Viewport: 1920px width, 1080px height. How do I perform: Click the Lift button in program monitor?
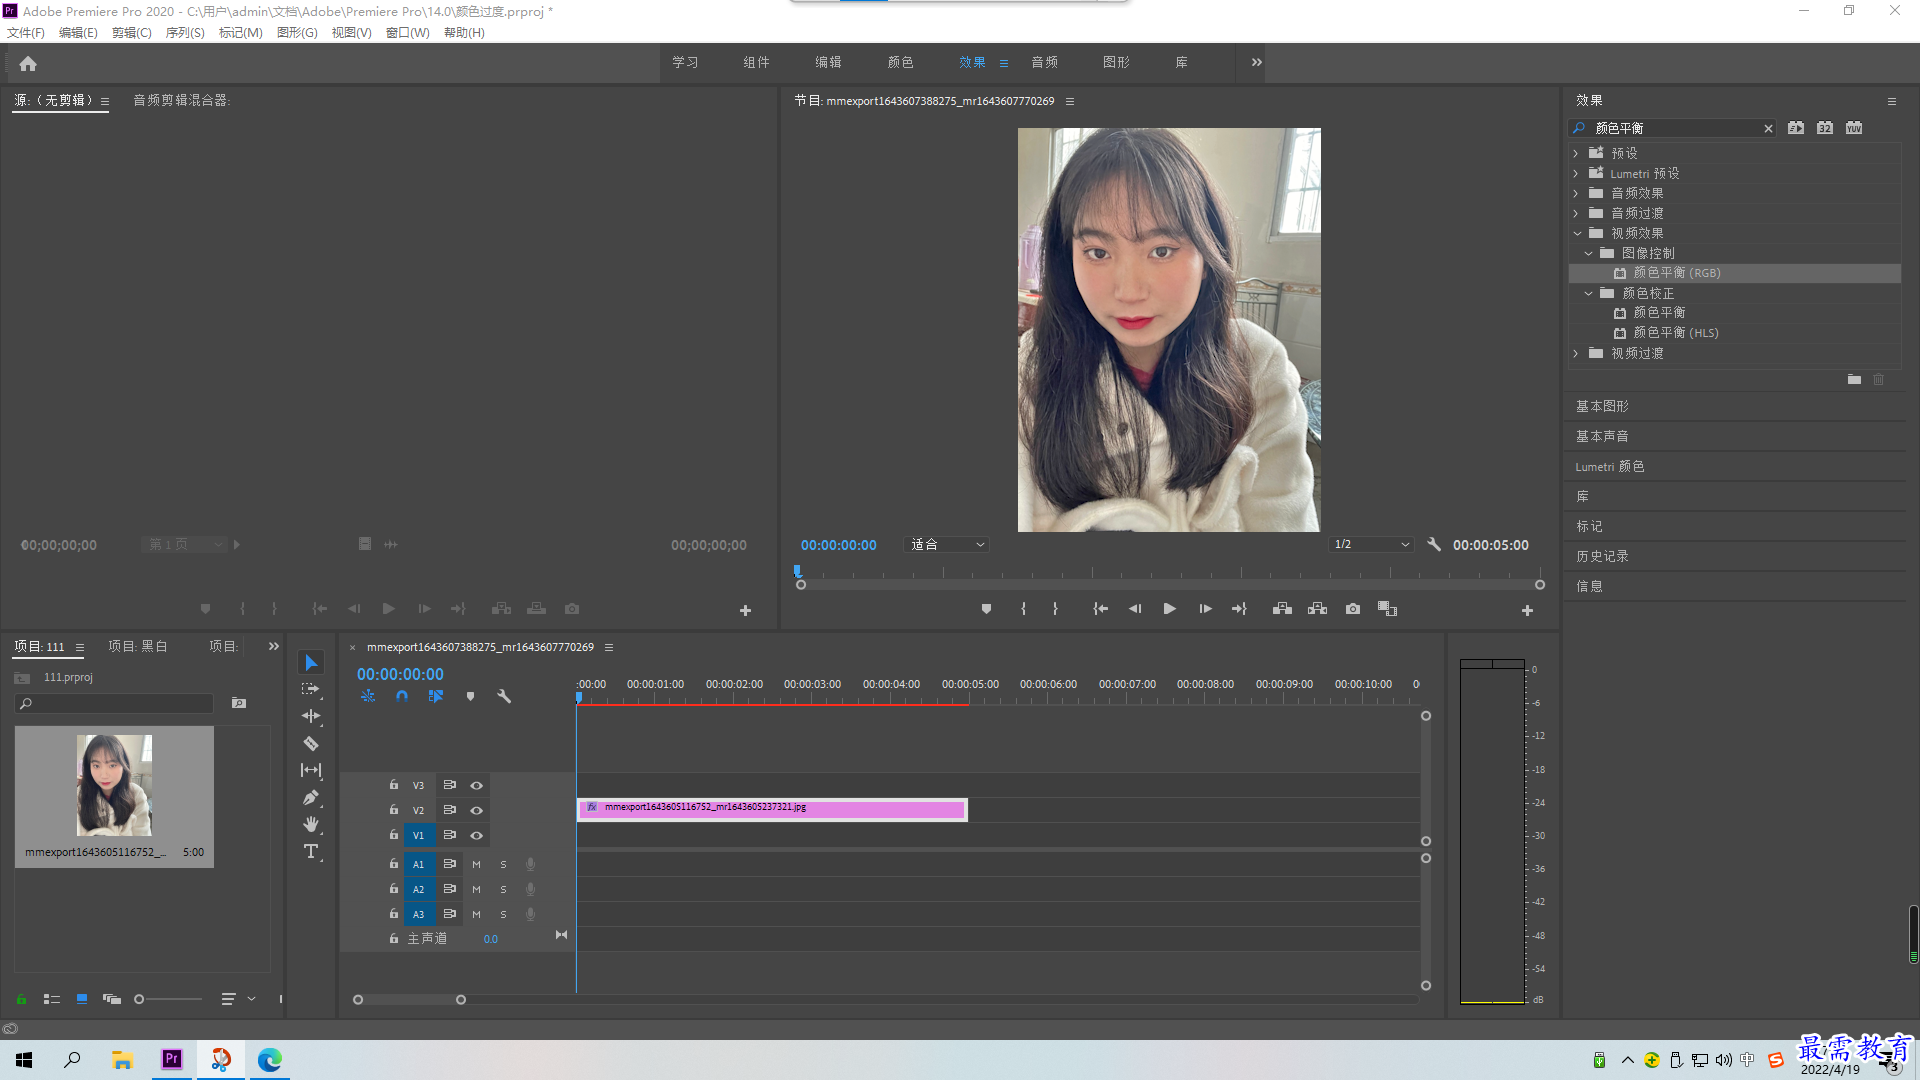click(1282, 609)
